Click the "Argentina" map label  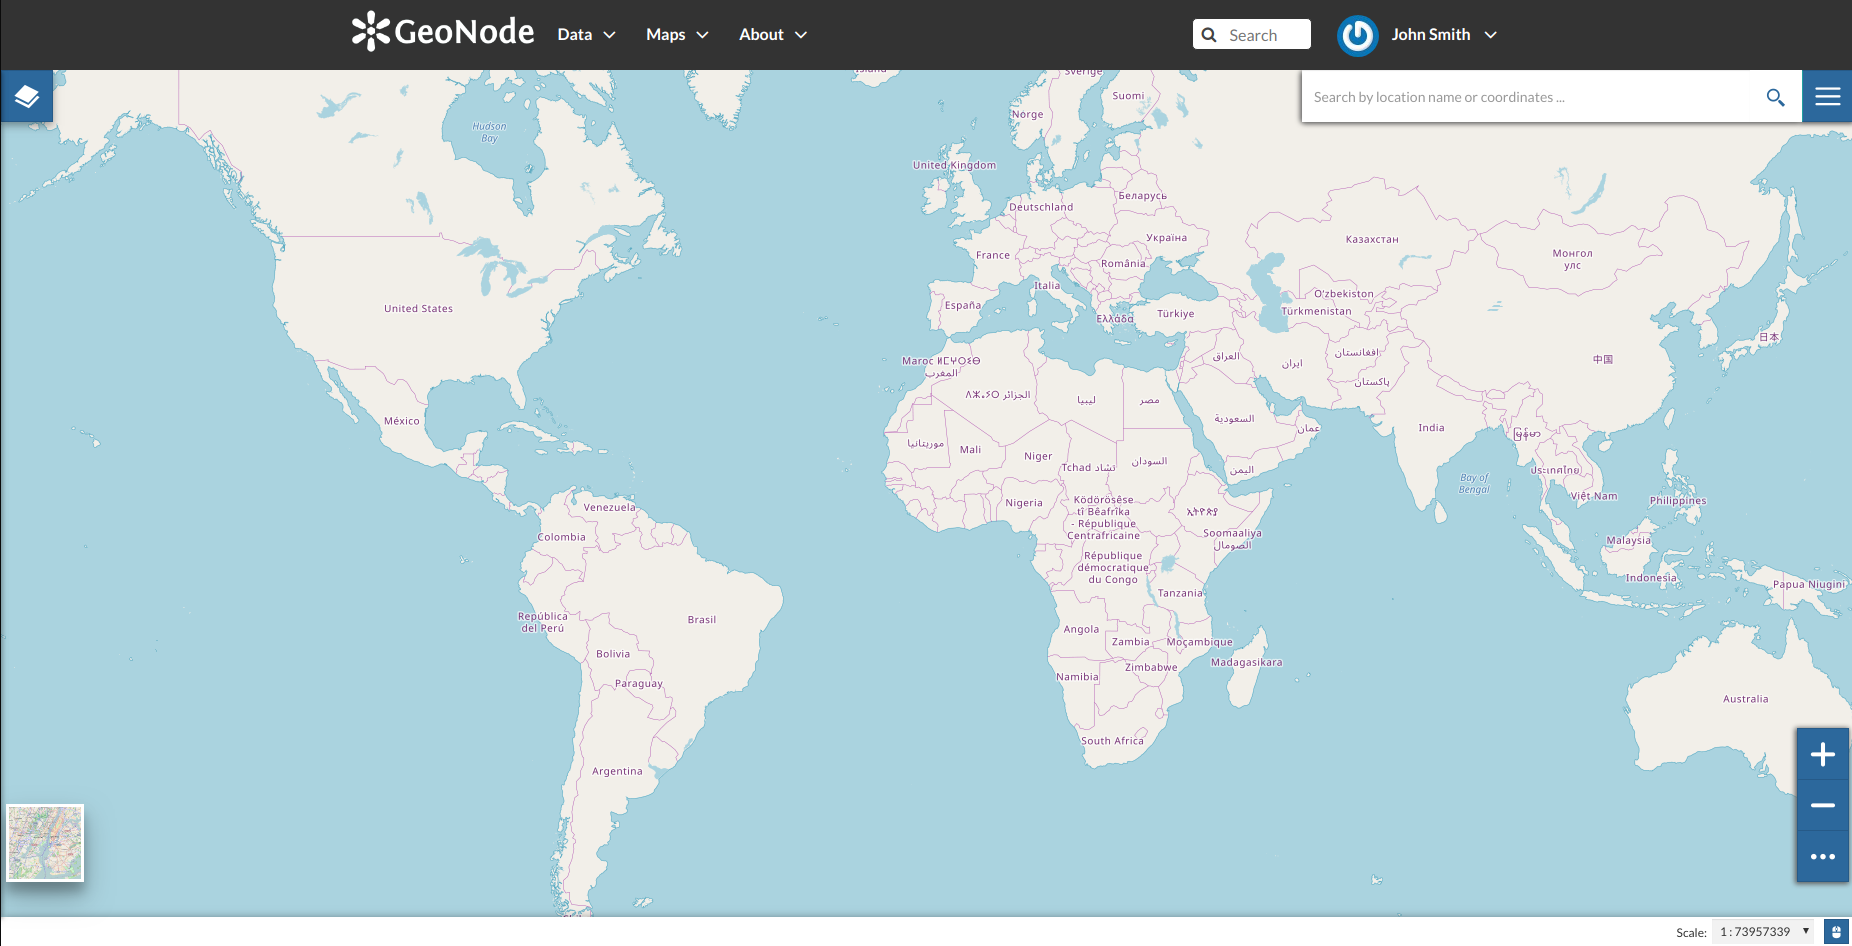tap(617, 772)
